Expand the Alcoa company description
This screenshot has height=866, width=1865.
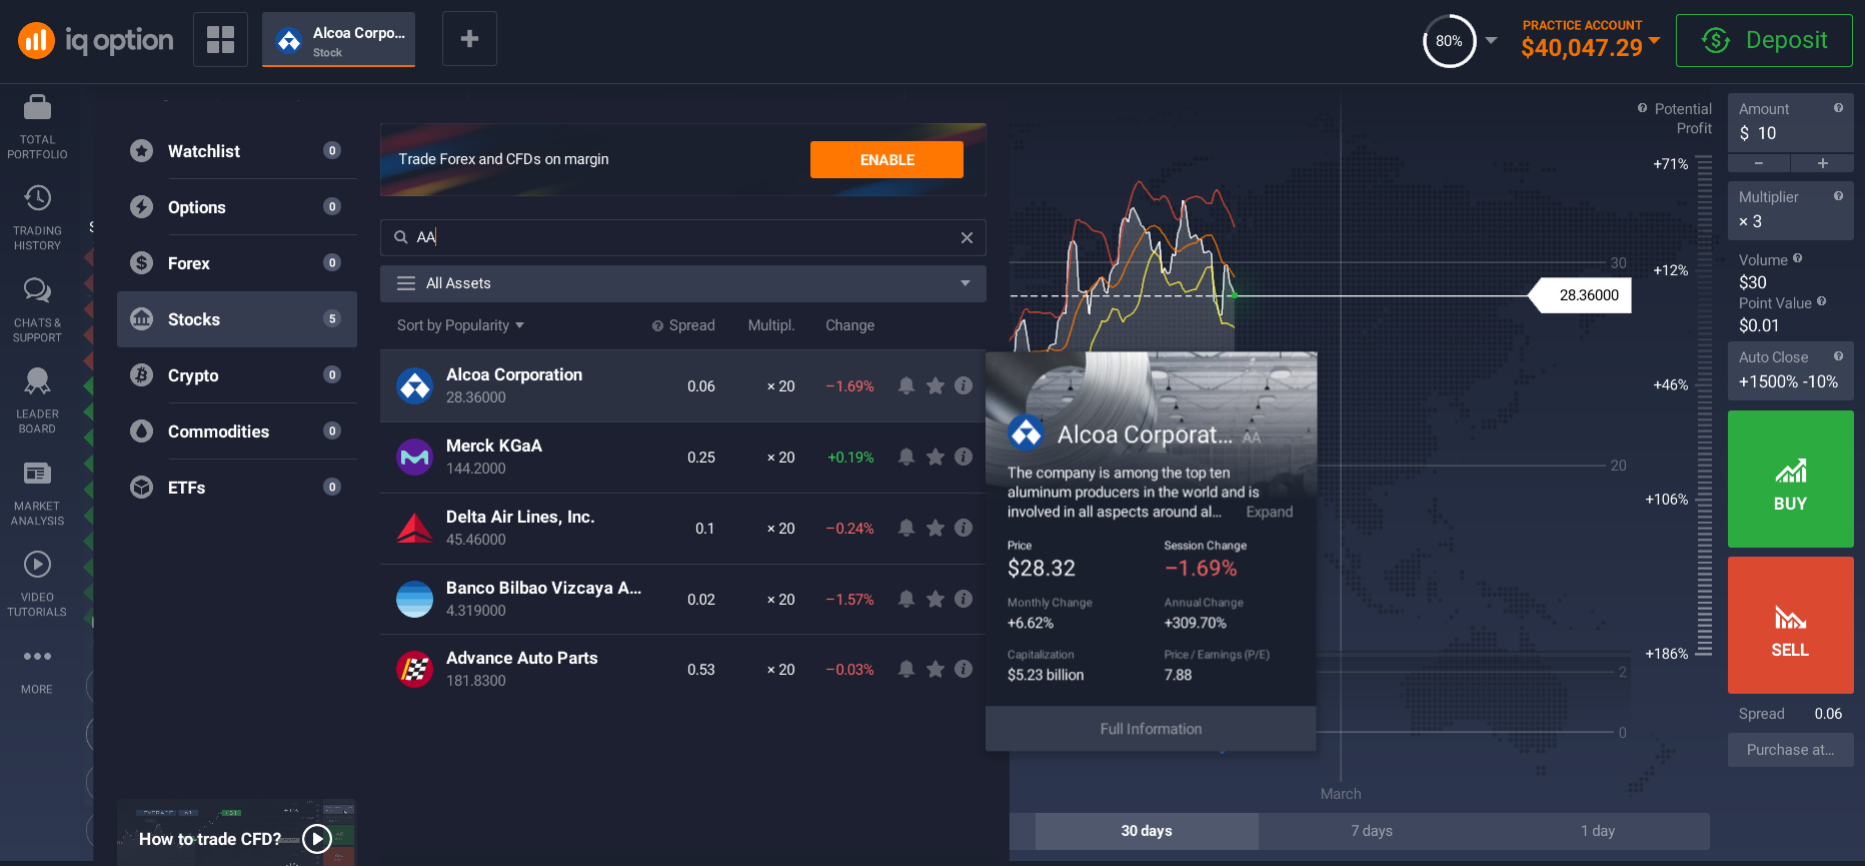pyautogui.click(x=1269, y=512)
